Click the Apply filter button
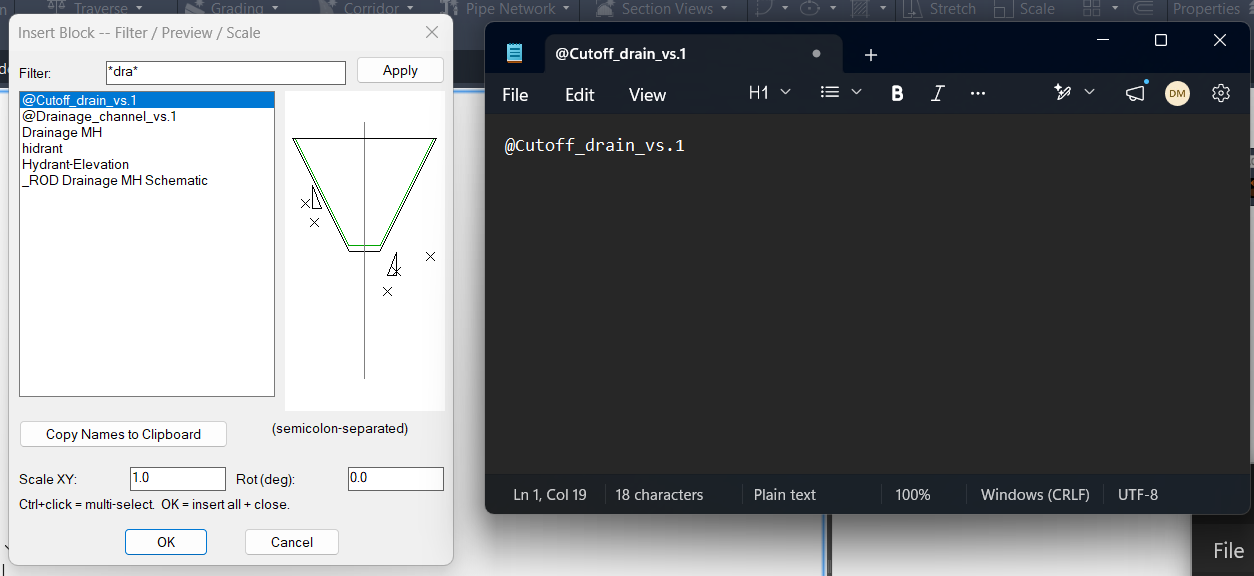 coord(400,71)
